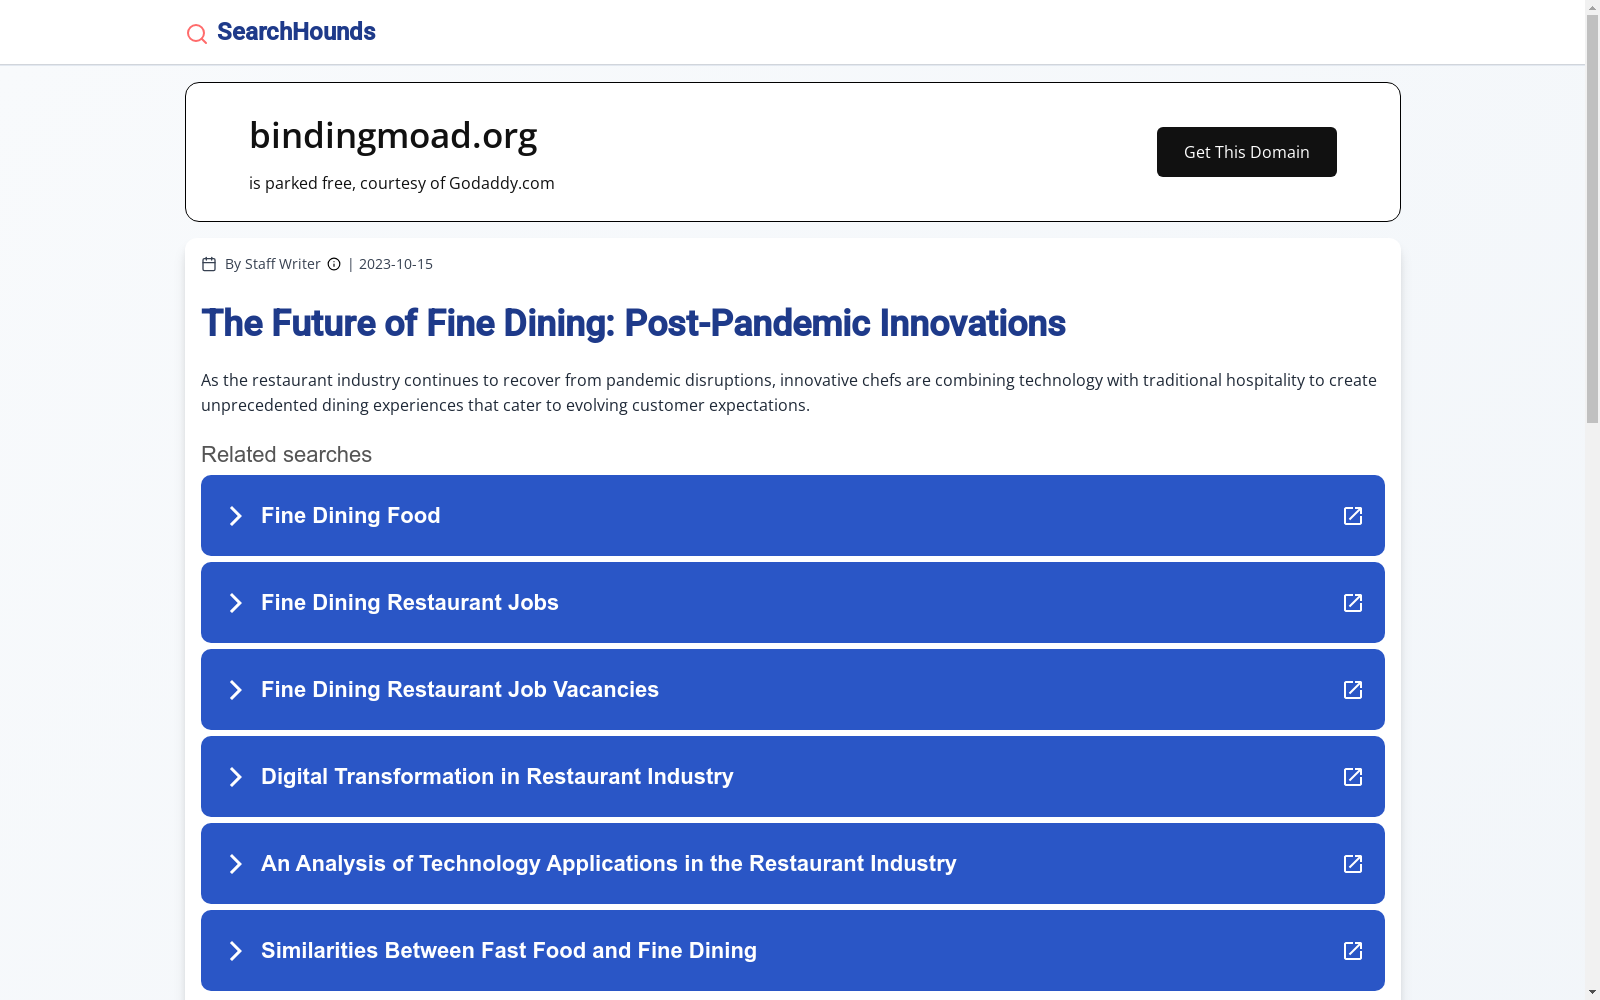Open external icon on Technology Applications analysis row
Viewport: 1600px width, 1000px height.
point(1353,864)
